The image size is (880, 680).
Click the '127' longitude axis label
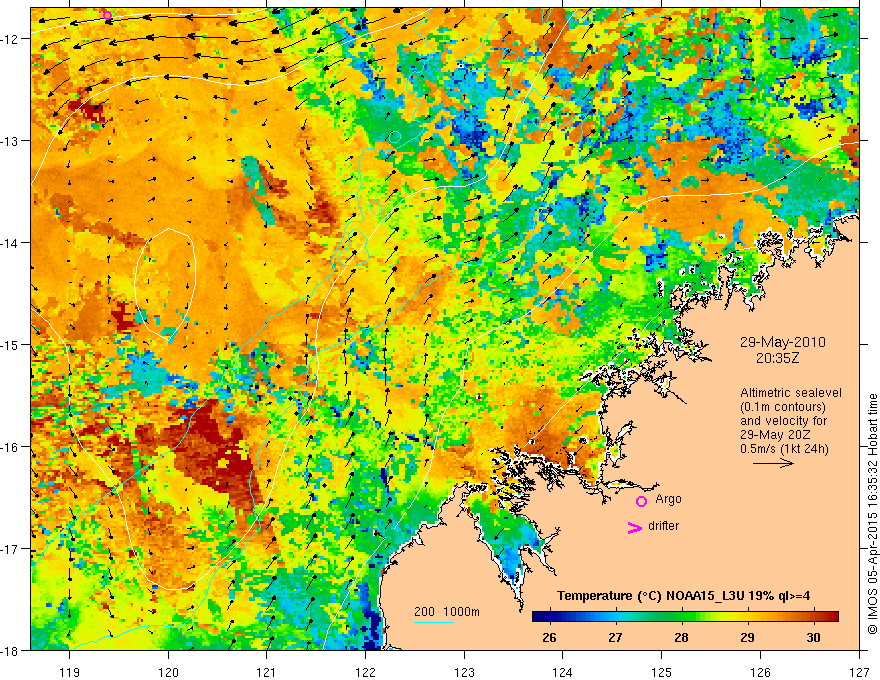[859, 672]
